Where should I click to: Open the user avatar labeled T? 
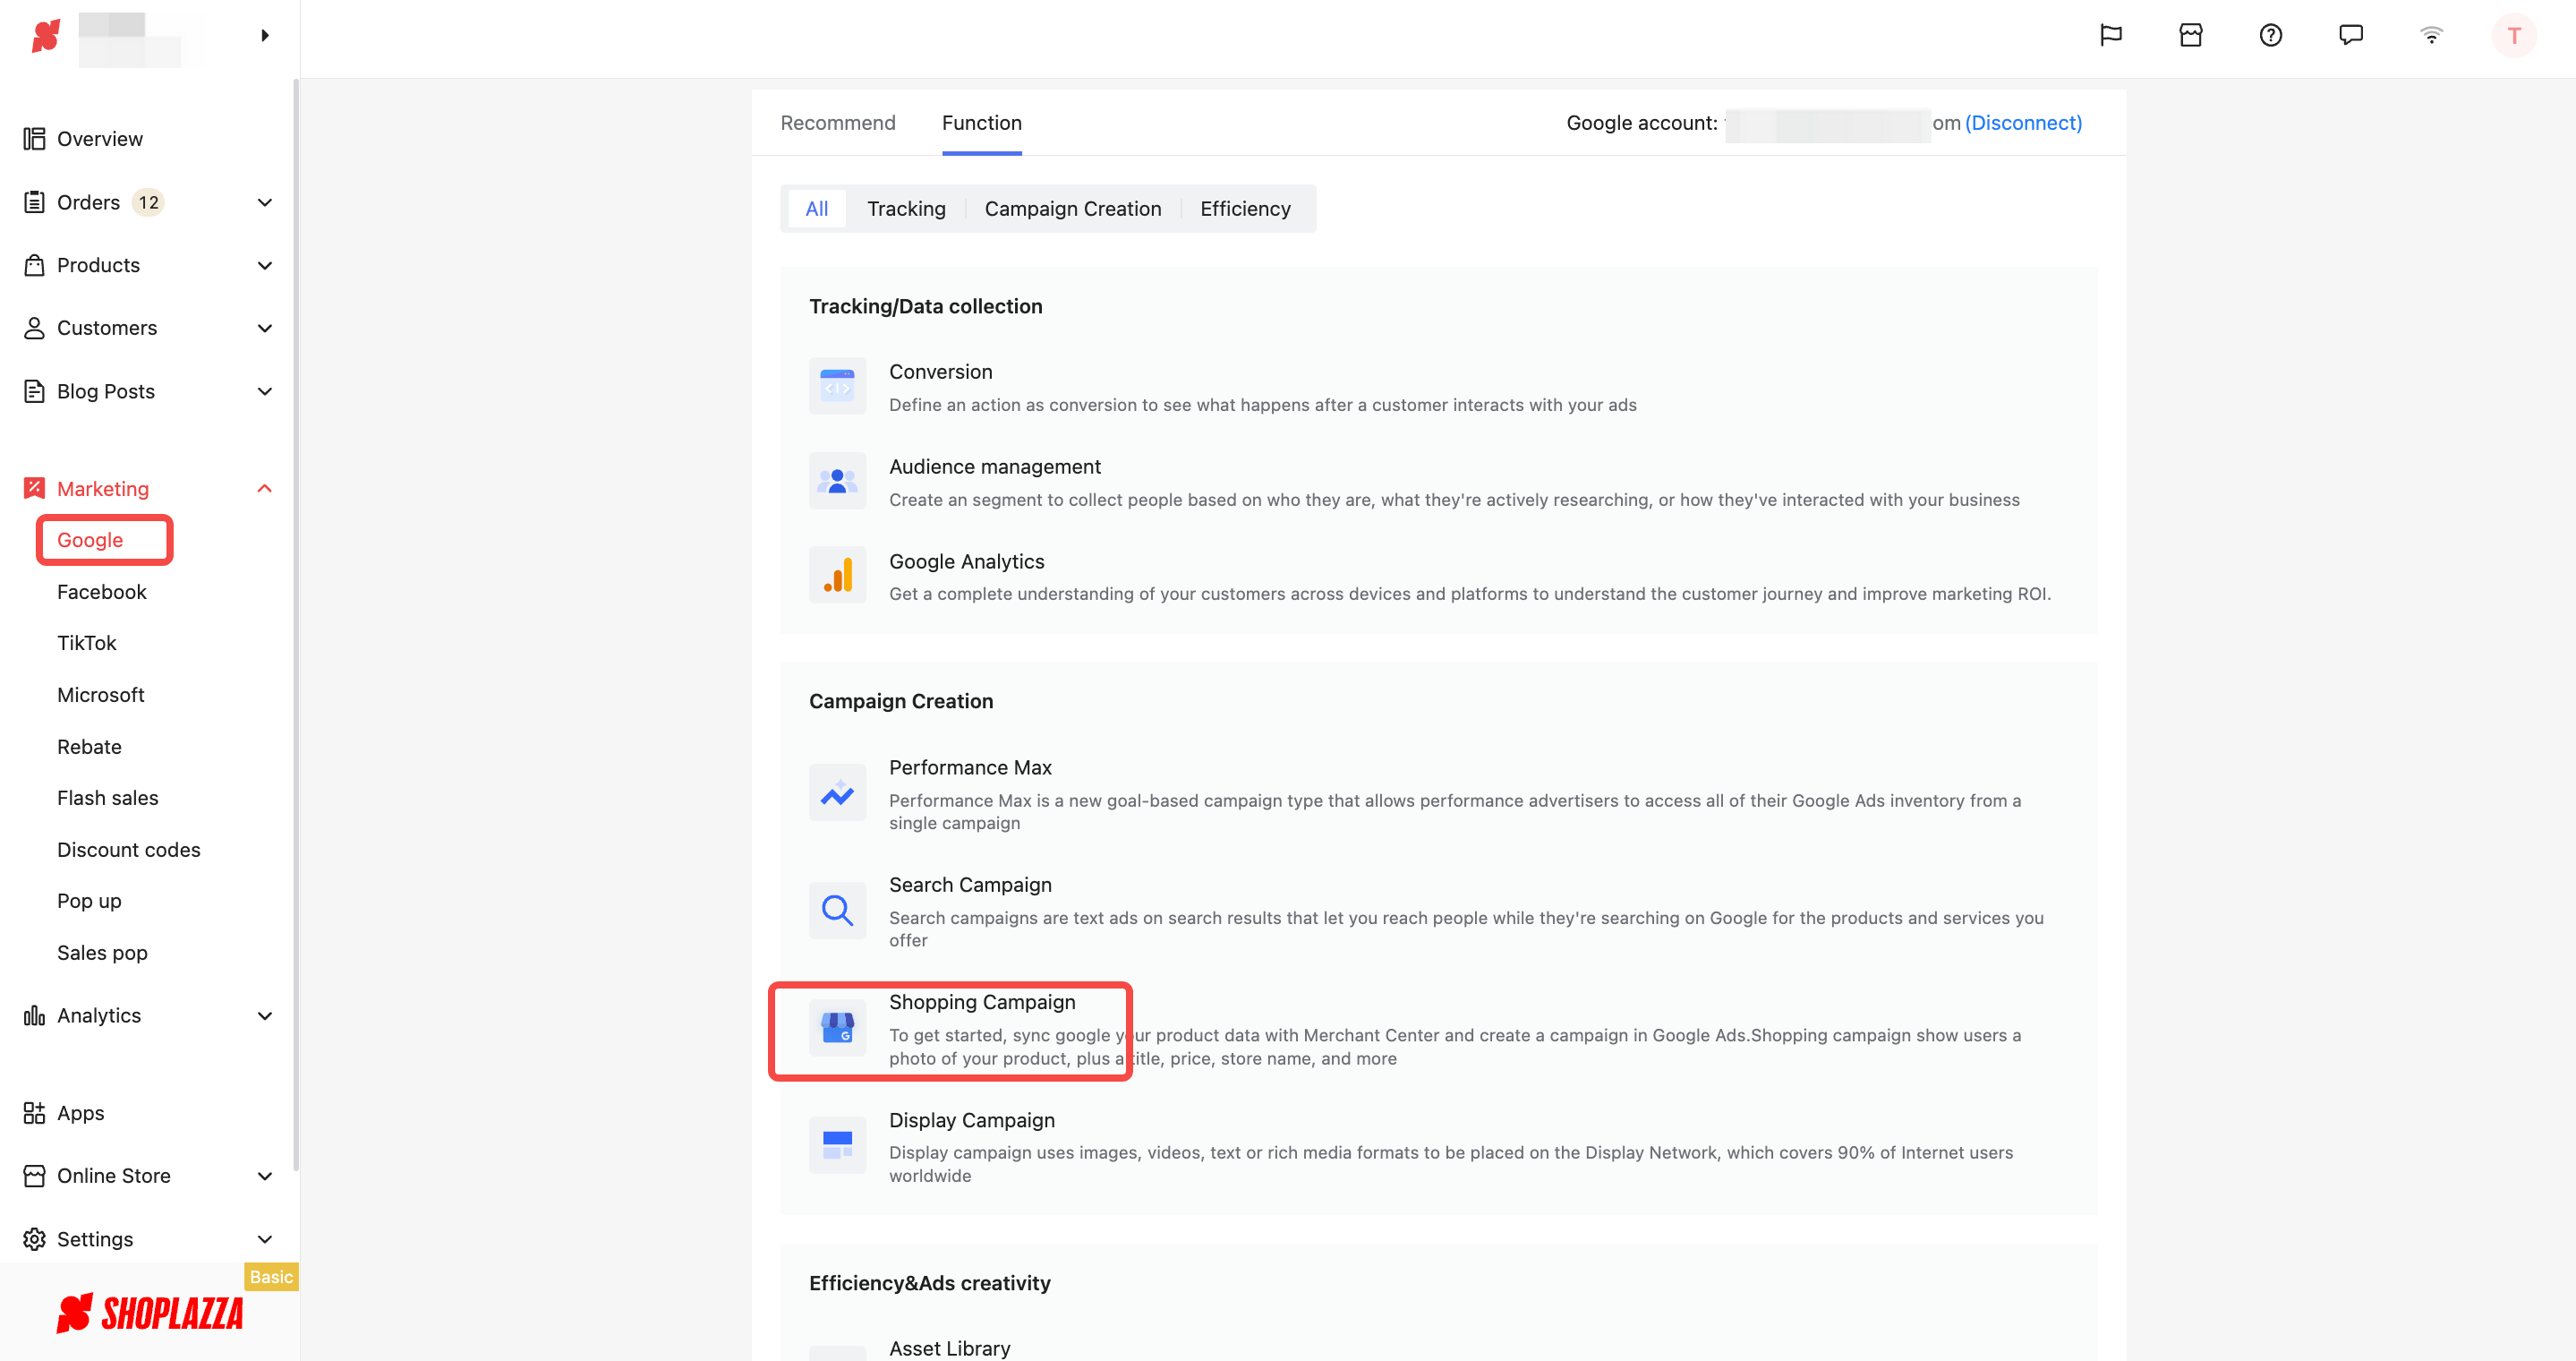click(x=2514, y=36)
